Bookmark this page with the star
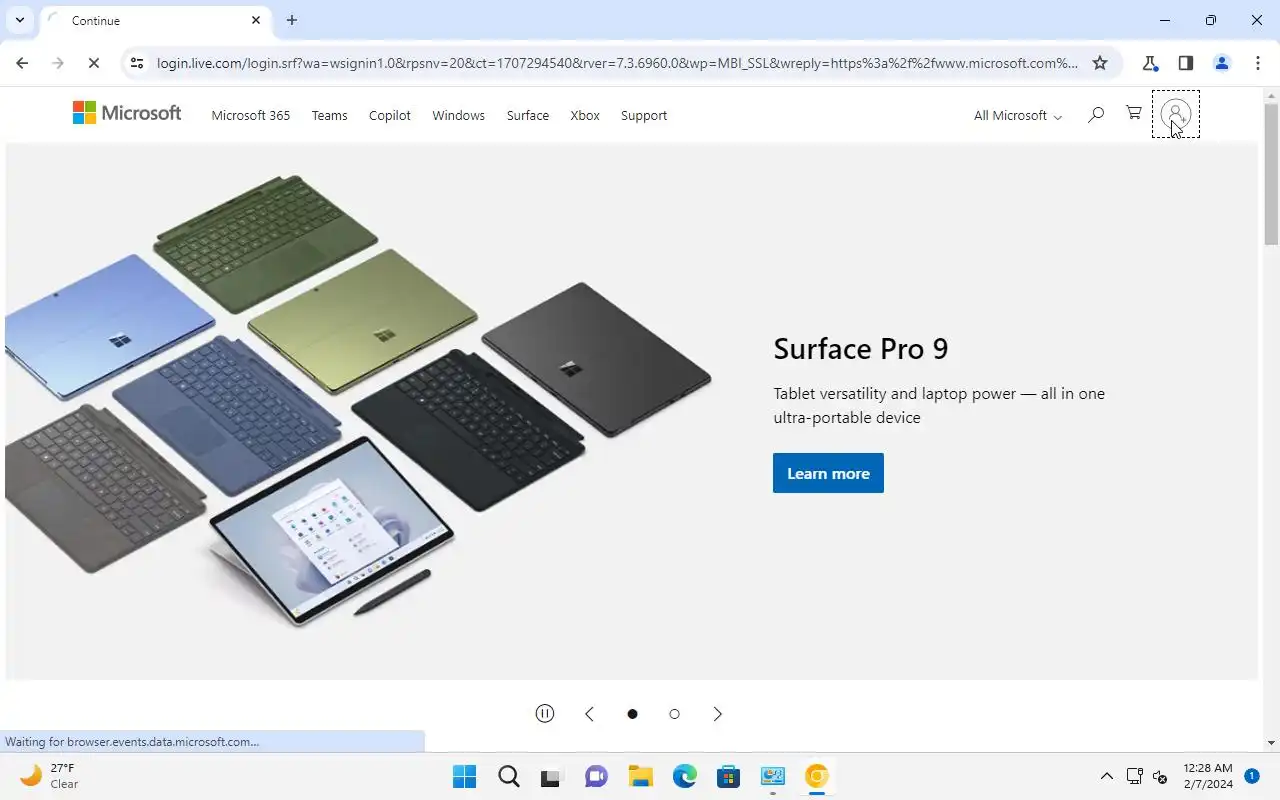 [1100, 63]
